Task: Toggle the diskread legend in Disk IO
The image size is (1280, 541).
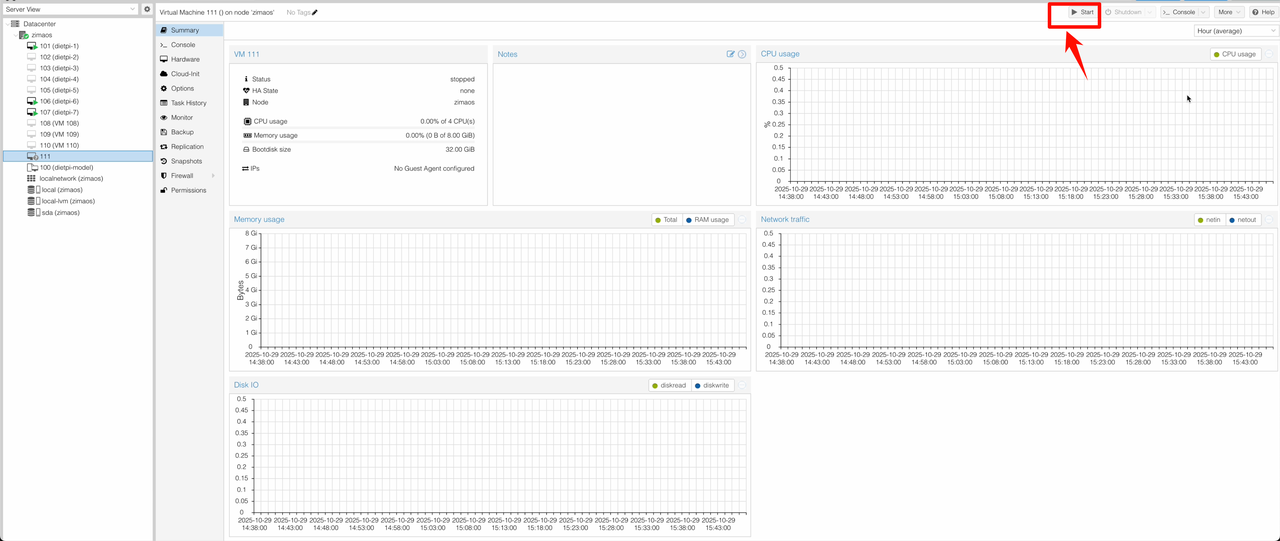Action: [669, 385]
